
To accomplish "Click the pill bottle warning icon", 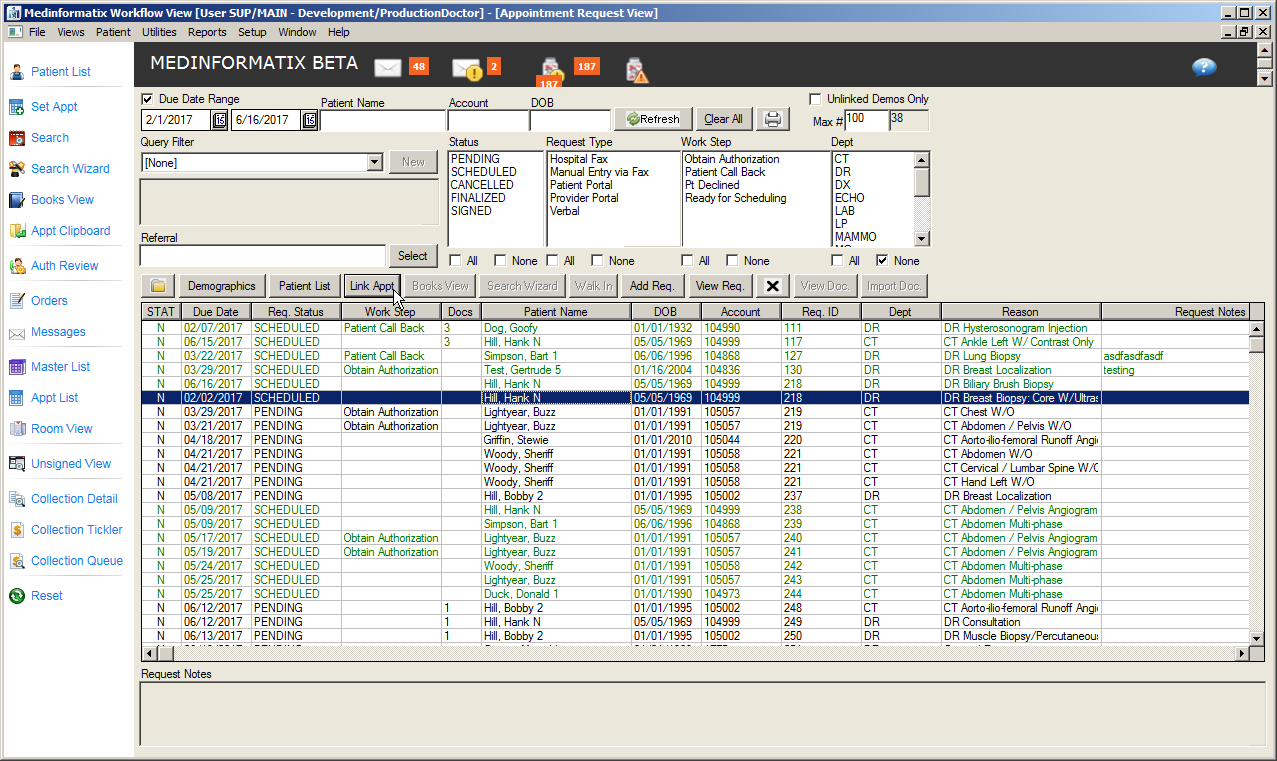I will click(x=636, y=69).
